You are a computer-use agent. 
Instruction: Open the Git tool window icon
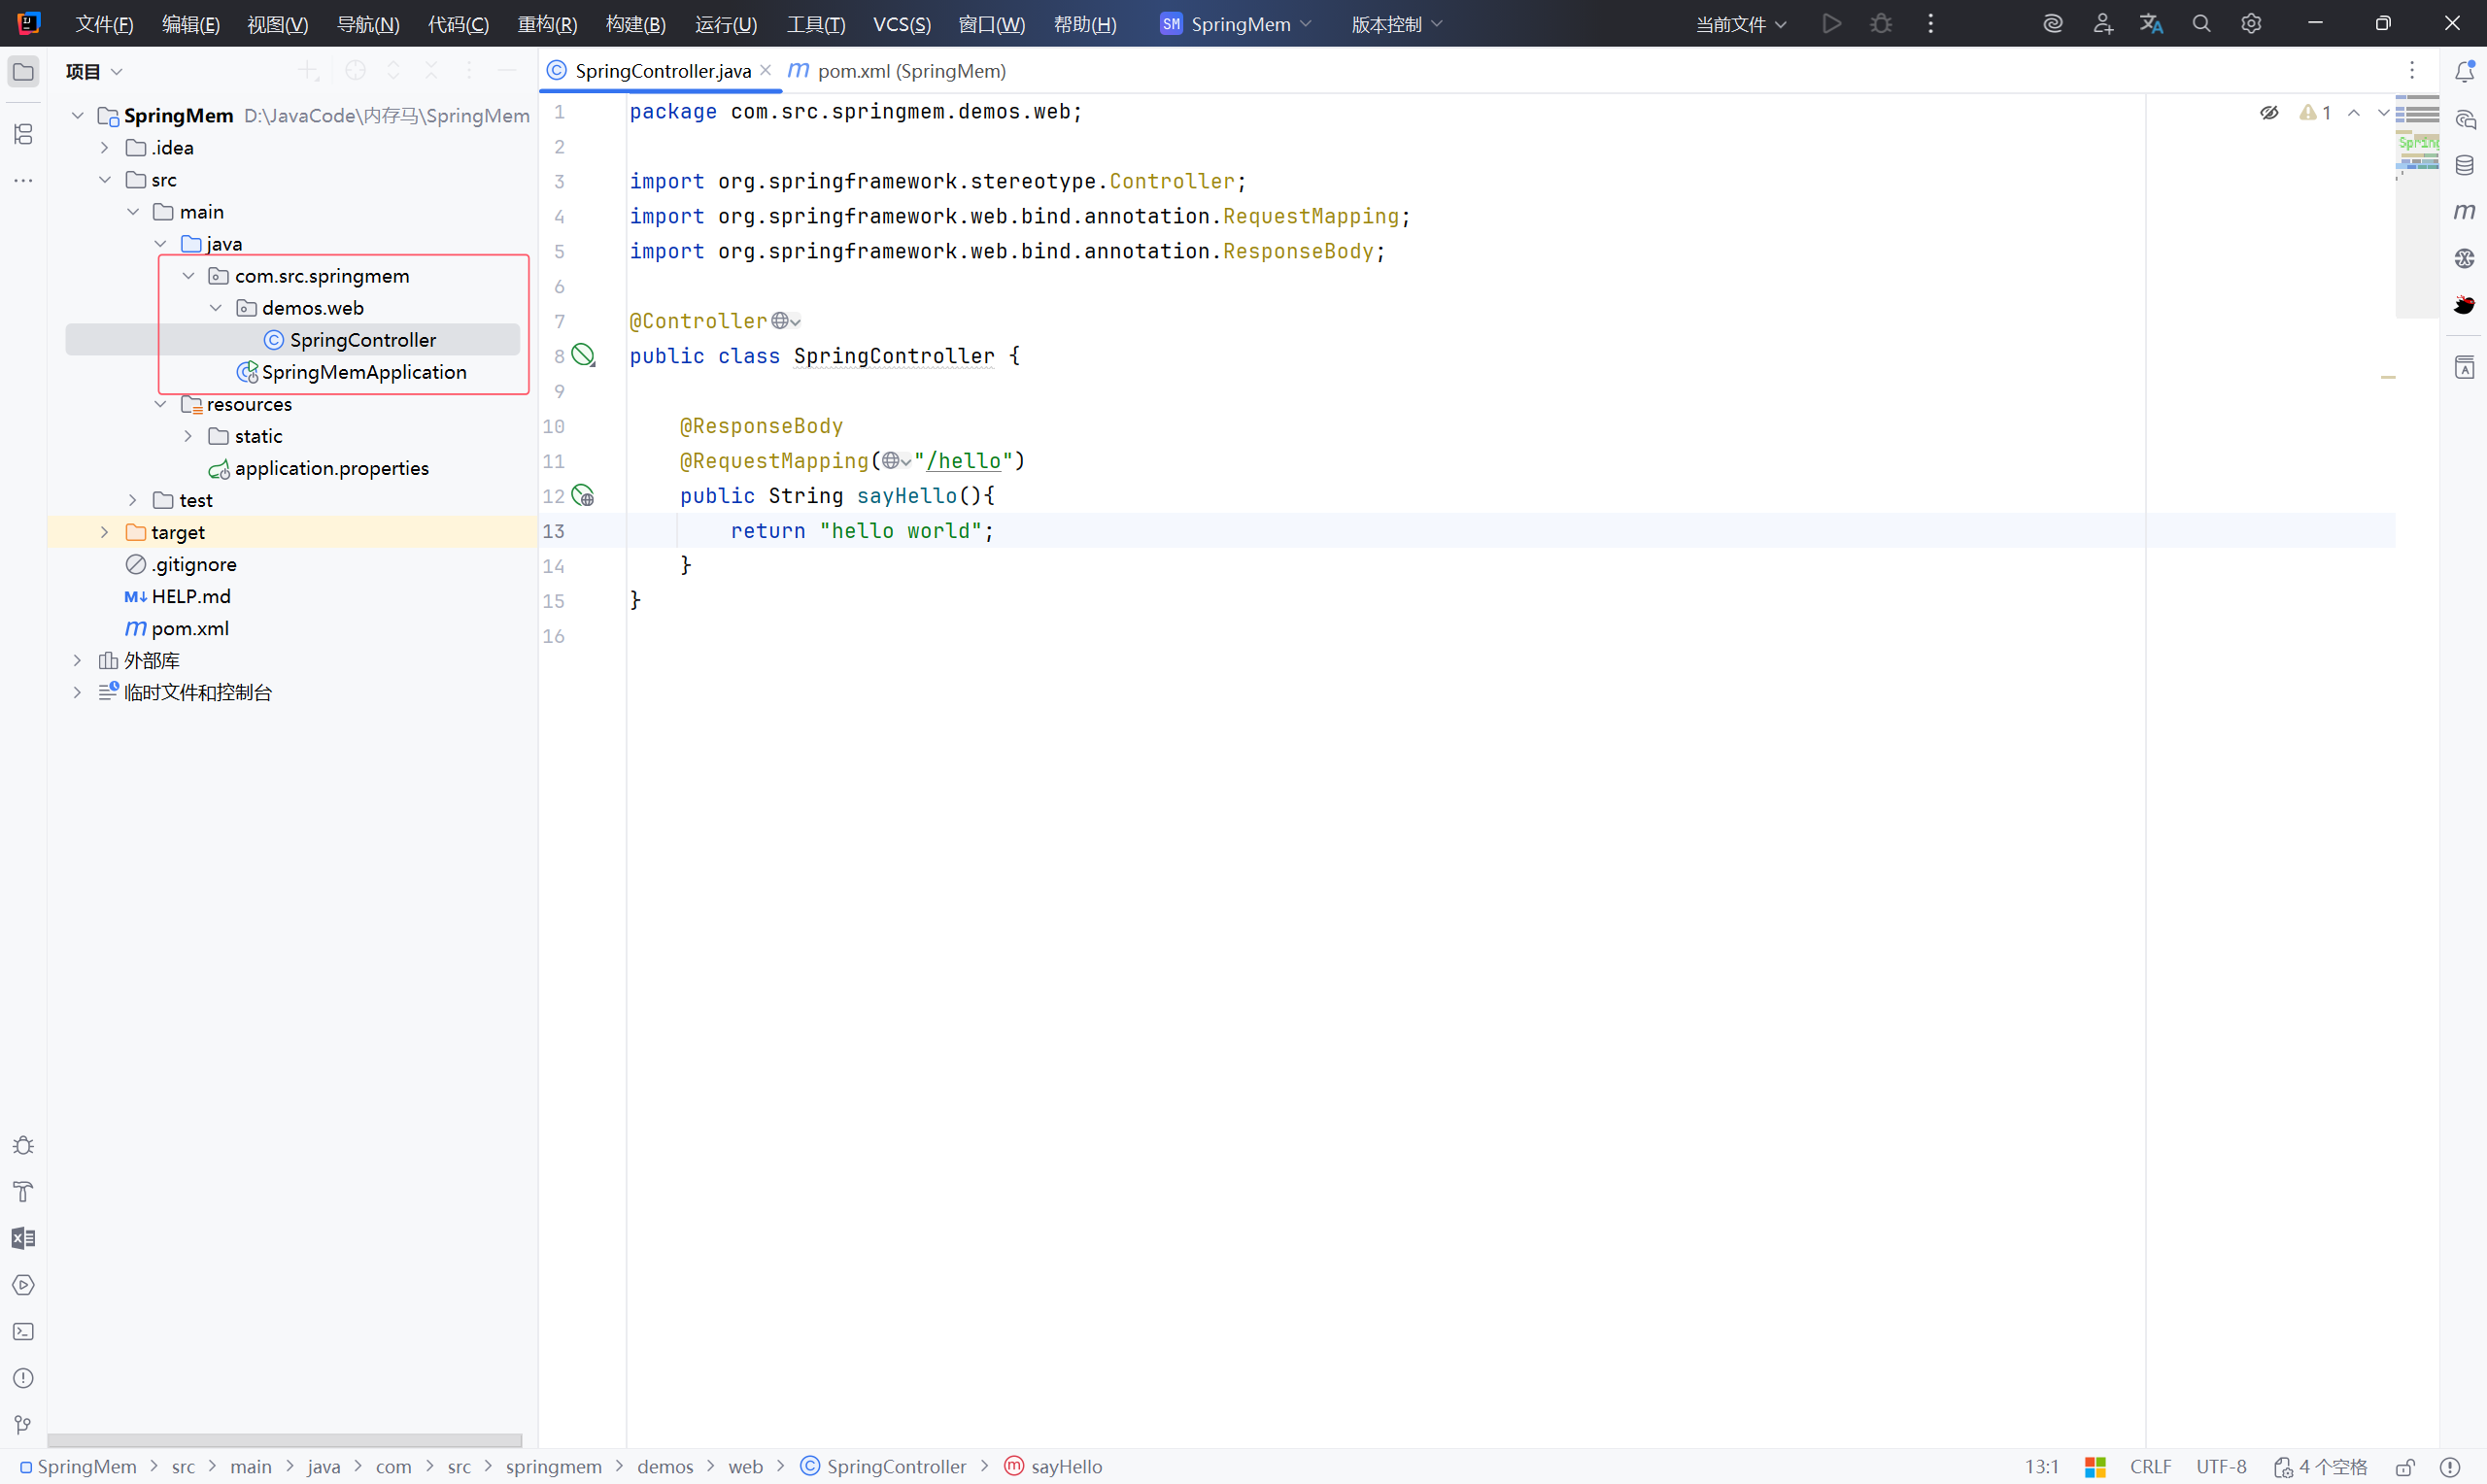pyautogui.click(x=23, y=1425)
